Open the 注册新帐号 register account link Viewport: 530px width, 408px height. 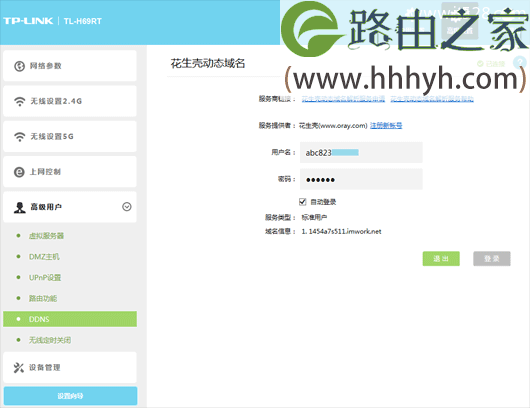pyautogui.click(x=386, y=125)
